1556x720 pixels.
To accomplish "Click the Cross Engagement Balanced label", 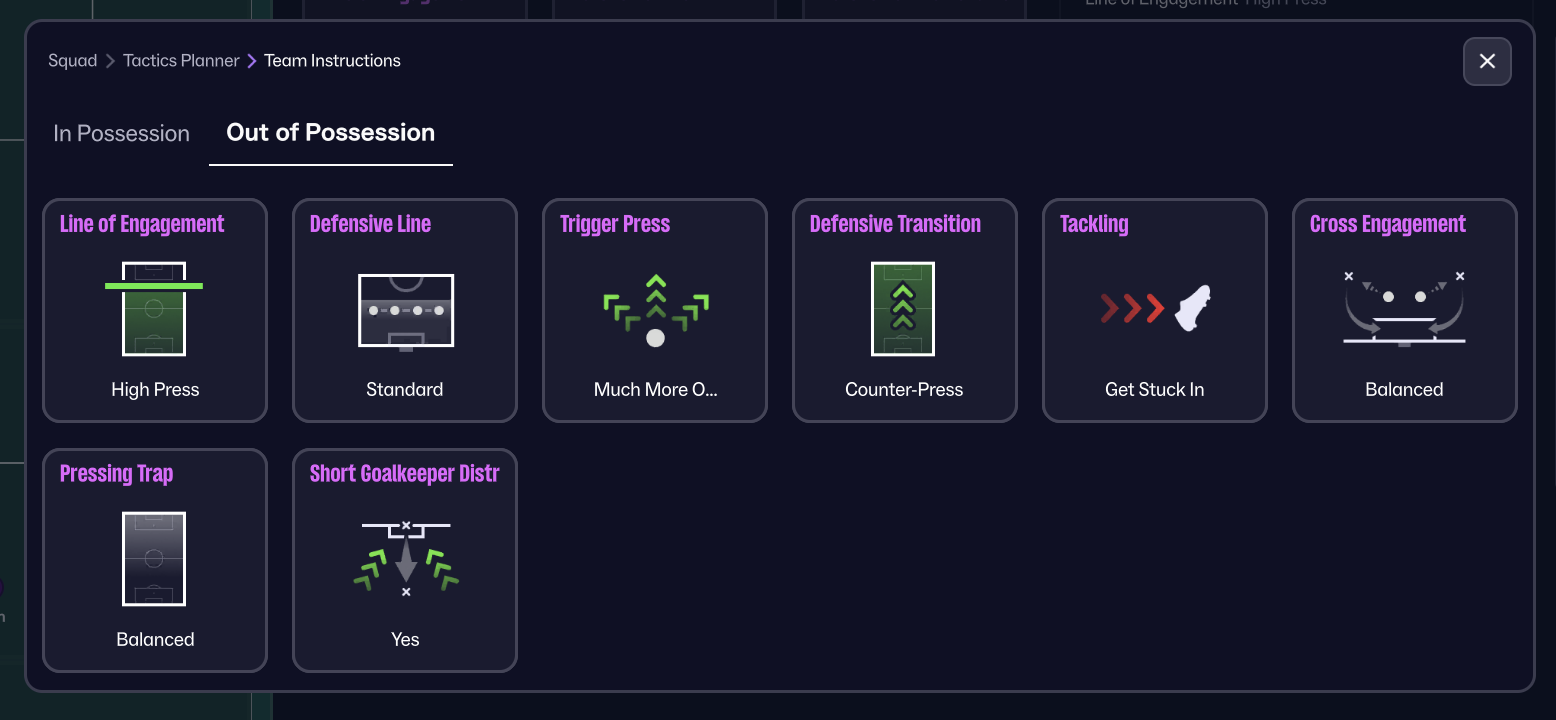I will click(1404, 390).
